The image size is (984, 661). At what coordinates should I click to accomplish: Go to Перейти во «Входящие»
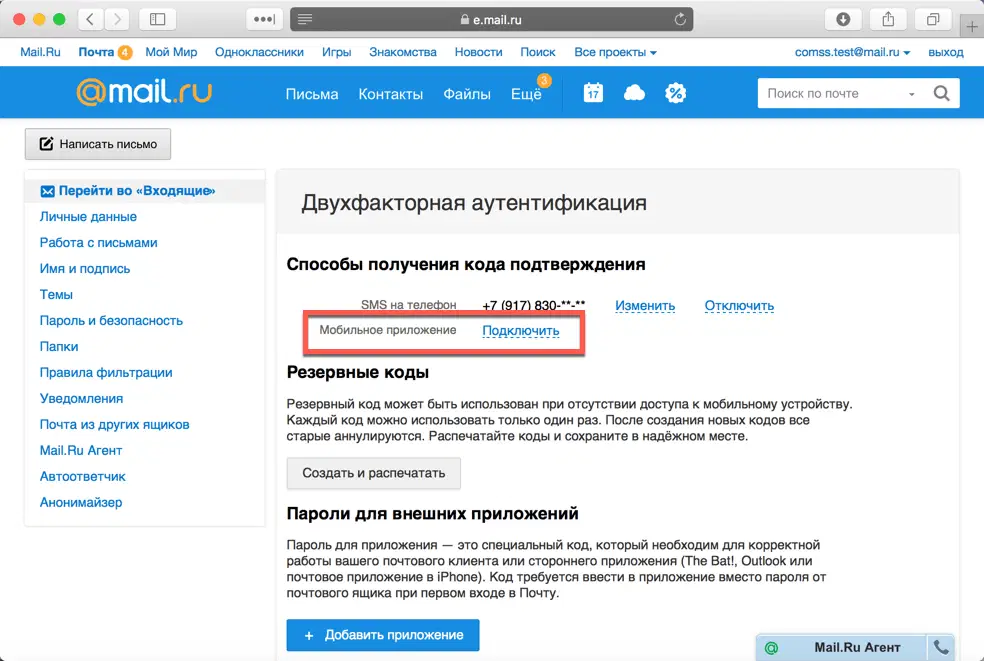coord(137,191)
